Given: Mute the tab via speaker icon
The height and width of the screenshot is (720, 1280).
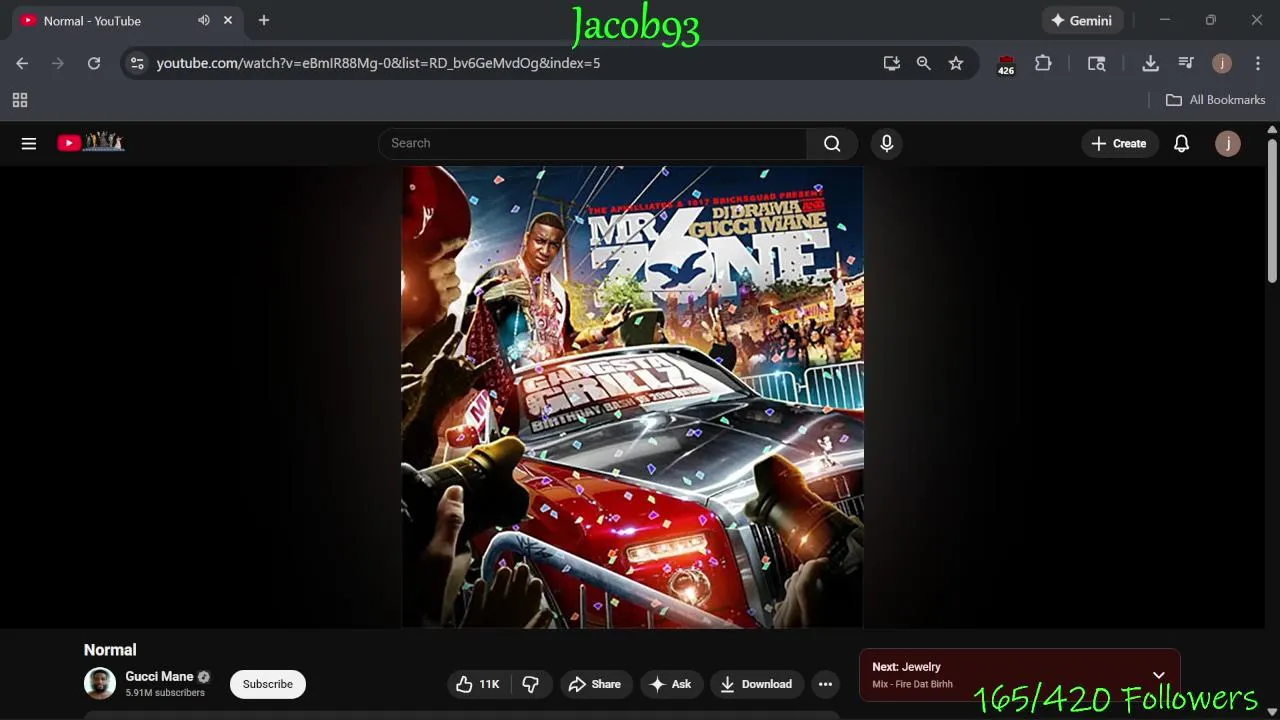Looking at the screenshot, I should (x=204, y=20).
